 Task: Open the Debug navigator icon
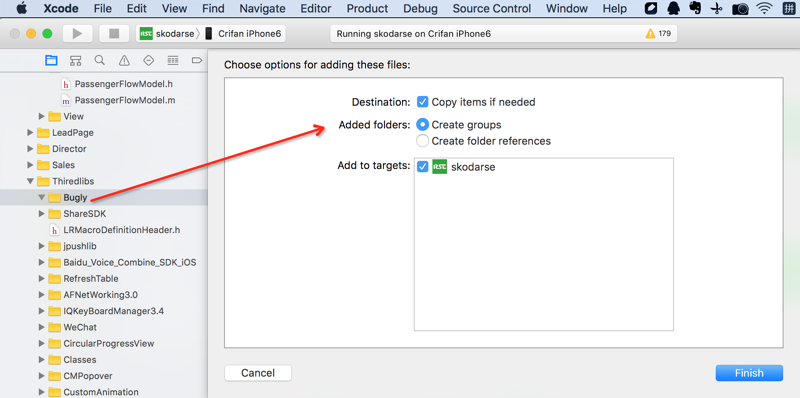(x=173, y=61)
